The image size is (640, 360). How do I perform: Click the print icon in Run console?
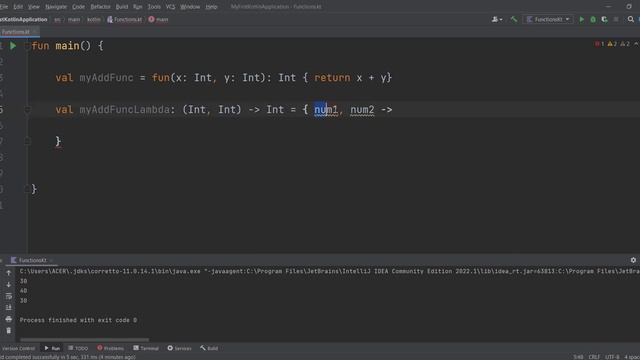9,319
